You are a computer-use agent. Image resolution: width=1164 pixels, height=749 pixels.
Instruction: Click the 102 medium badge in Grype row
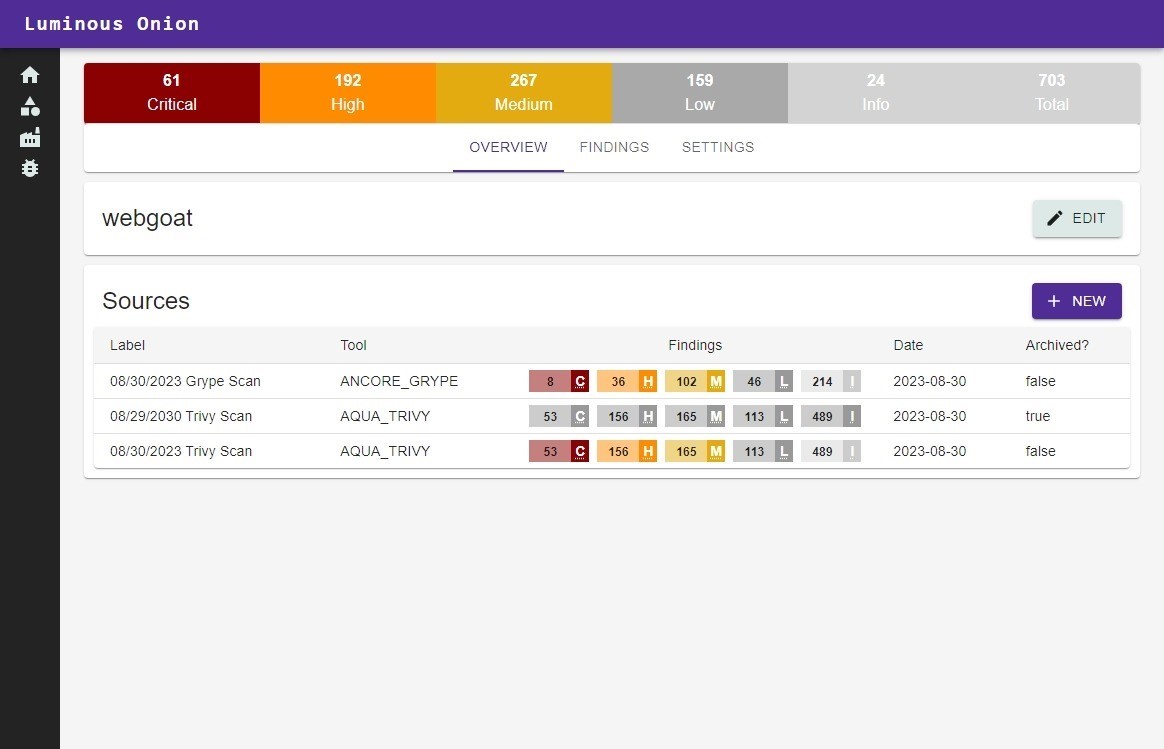(x=695, y=382)
